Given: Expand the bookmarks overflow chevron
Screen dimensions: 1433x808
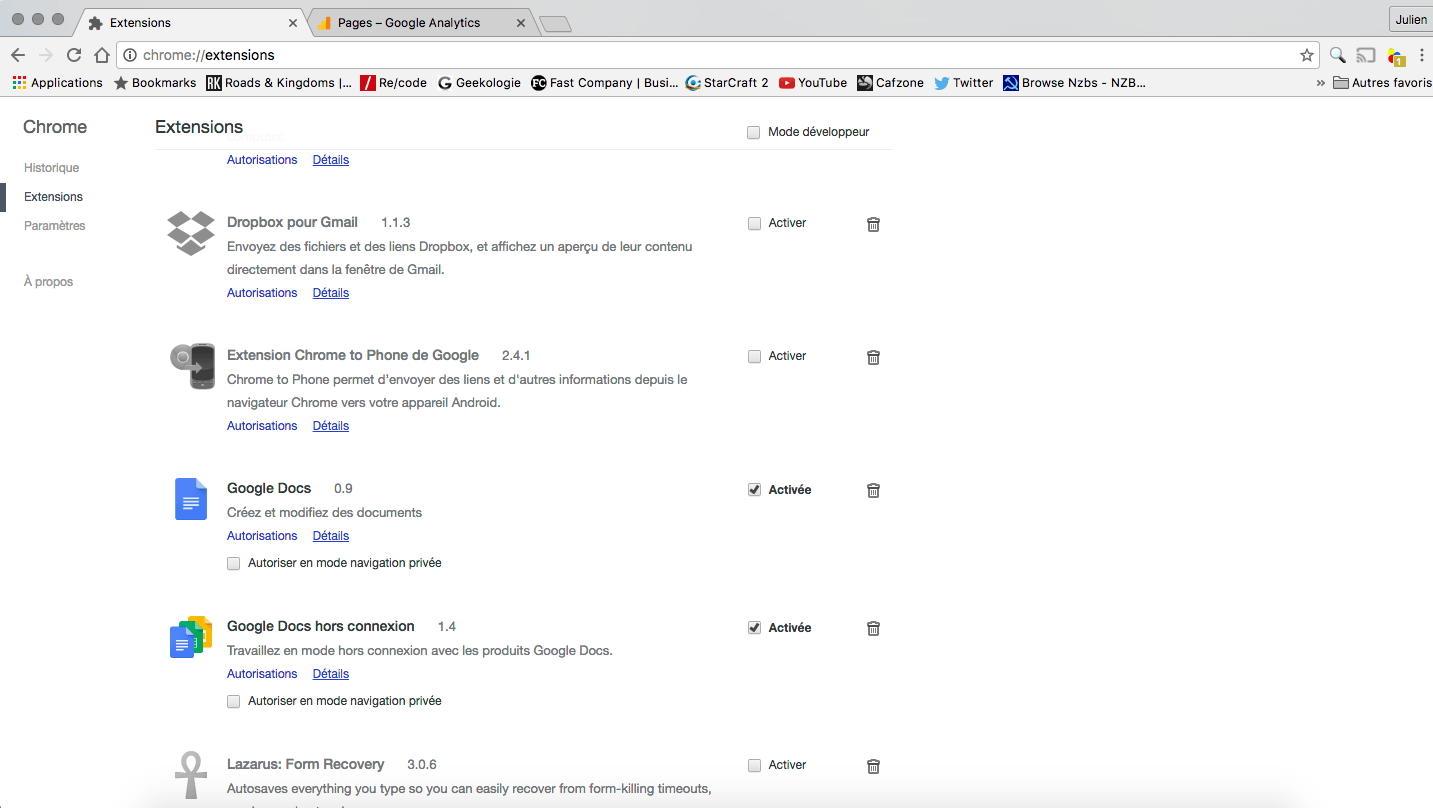Looking at the screenshot, I should point(1320,83).
